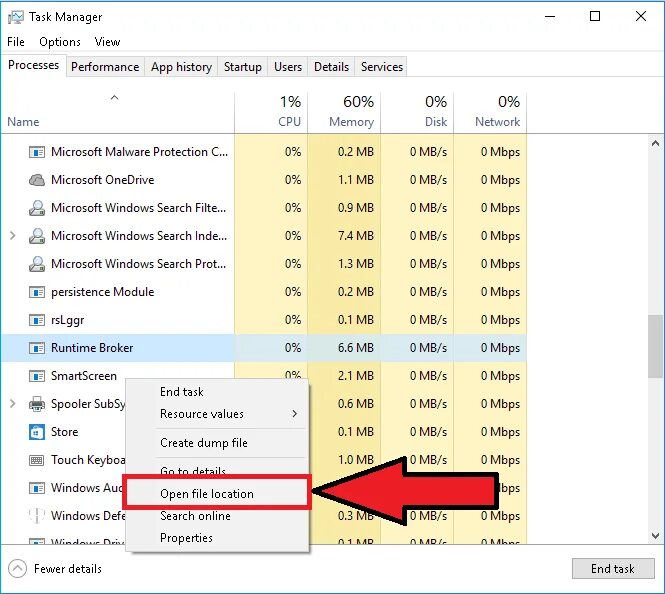The width and height of the screenshot is (665, 594).
Task: Click the 1.3 MB memory value
Action: (x=355, y=264)
